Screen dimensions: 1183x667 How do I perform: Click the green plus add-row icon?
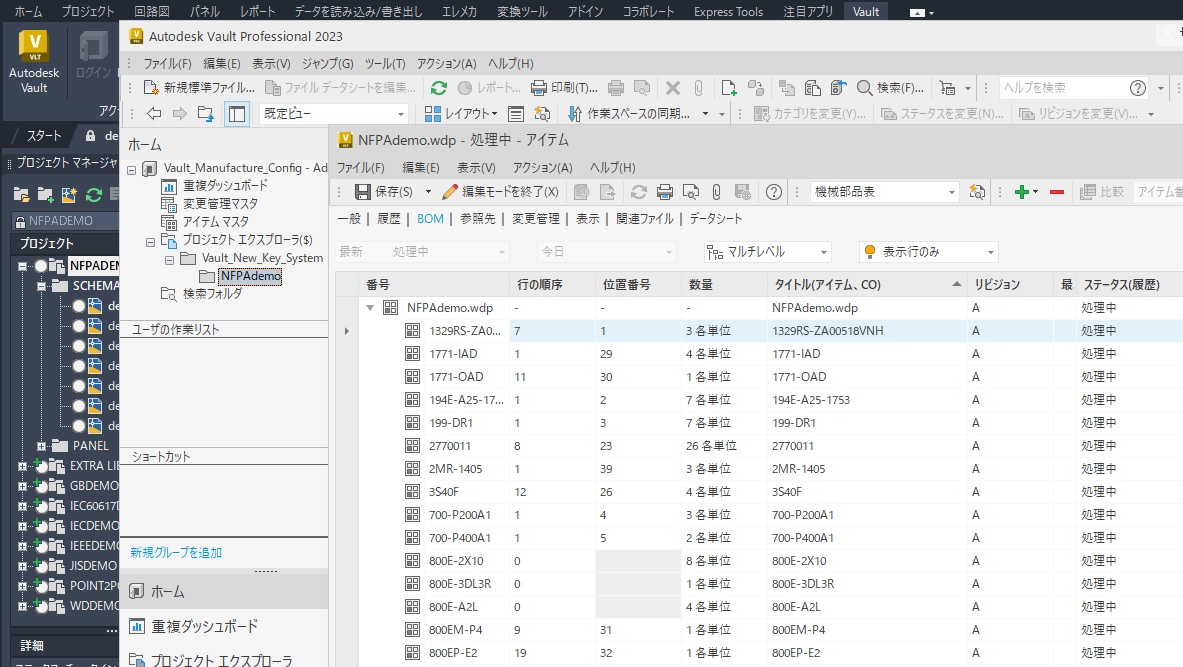pyautogui.click(x=1022, y=192)
